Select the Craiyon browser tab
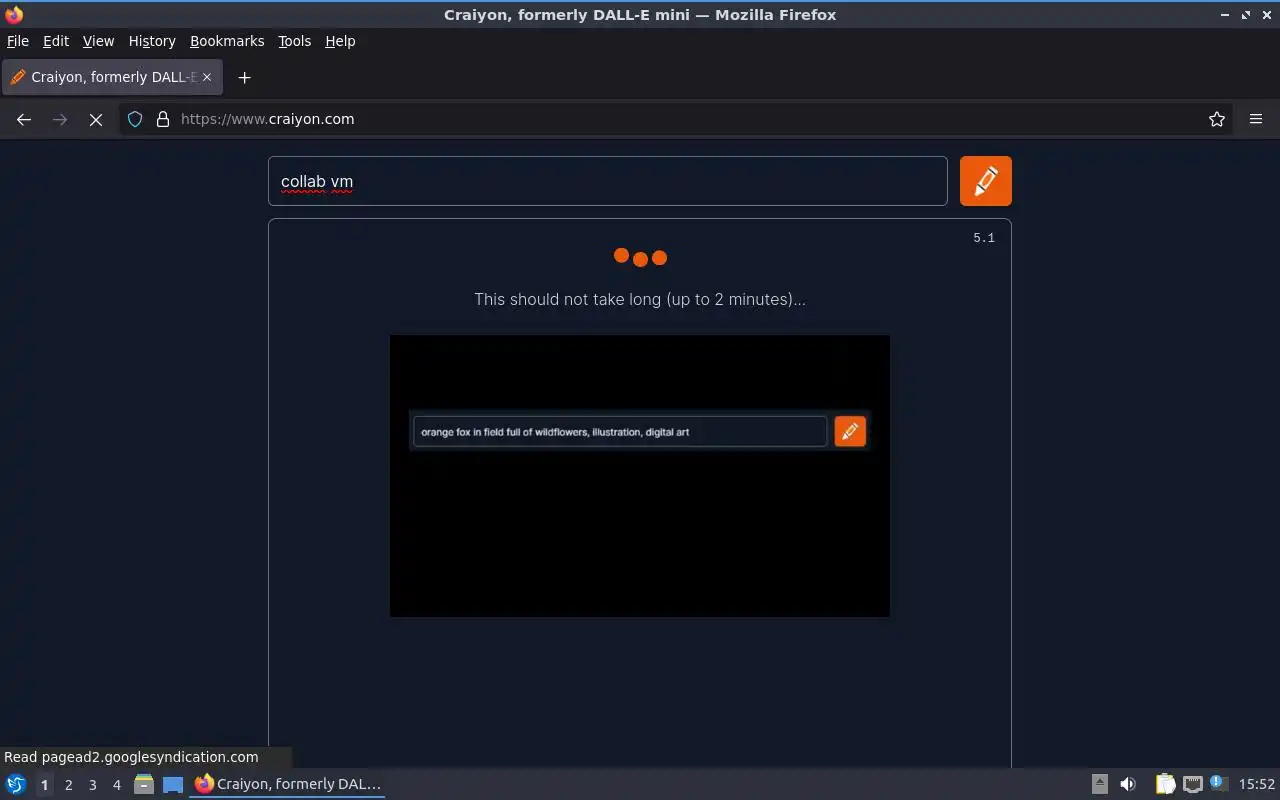The height and width of the screenshot is (800, 1280). tap(112, 77)
